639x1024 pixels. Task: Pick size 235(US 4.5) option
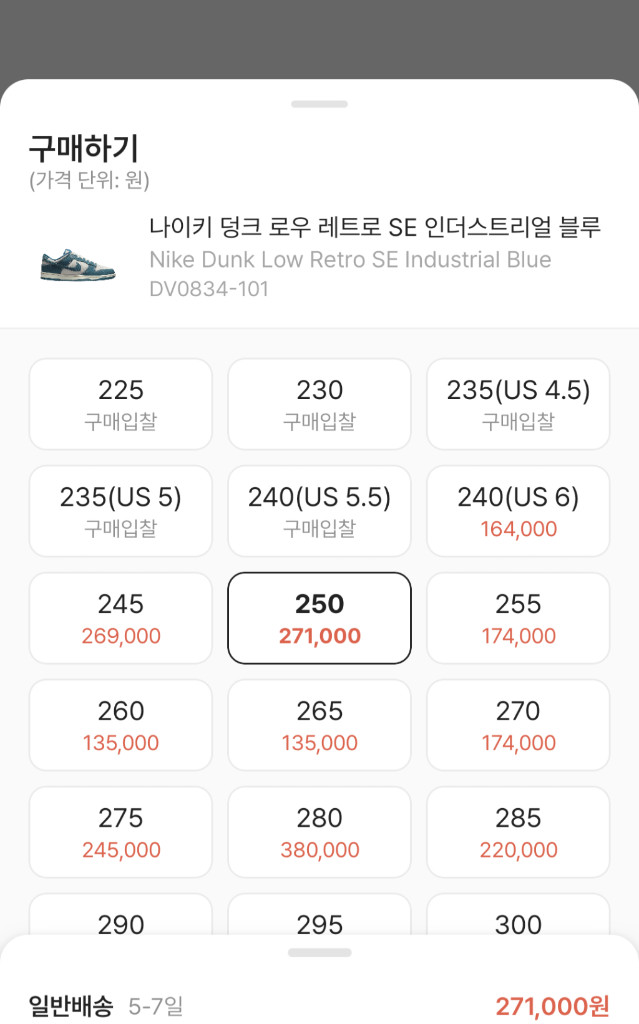coord(517,404)
